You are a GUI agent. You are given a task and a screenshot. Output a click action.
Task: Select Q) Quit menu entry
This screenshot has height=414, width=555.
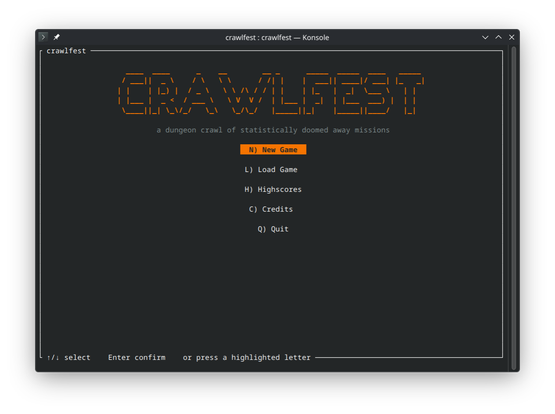pos(273,229)
